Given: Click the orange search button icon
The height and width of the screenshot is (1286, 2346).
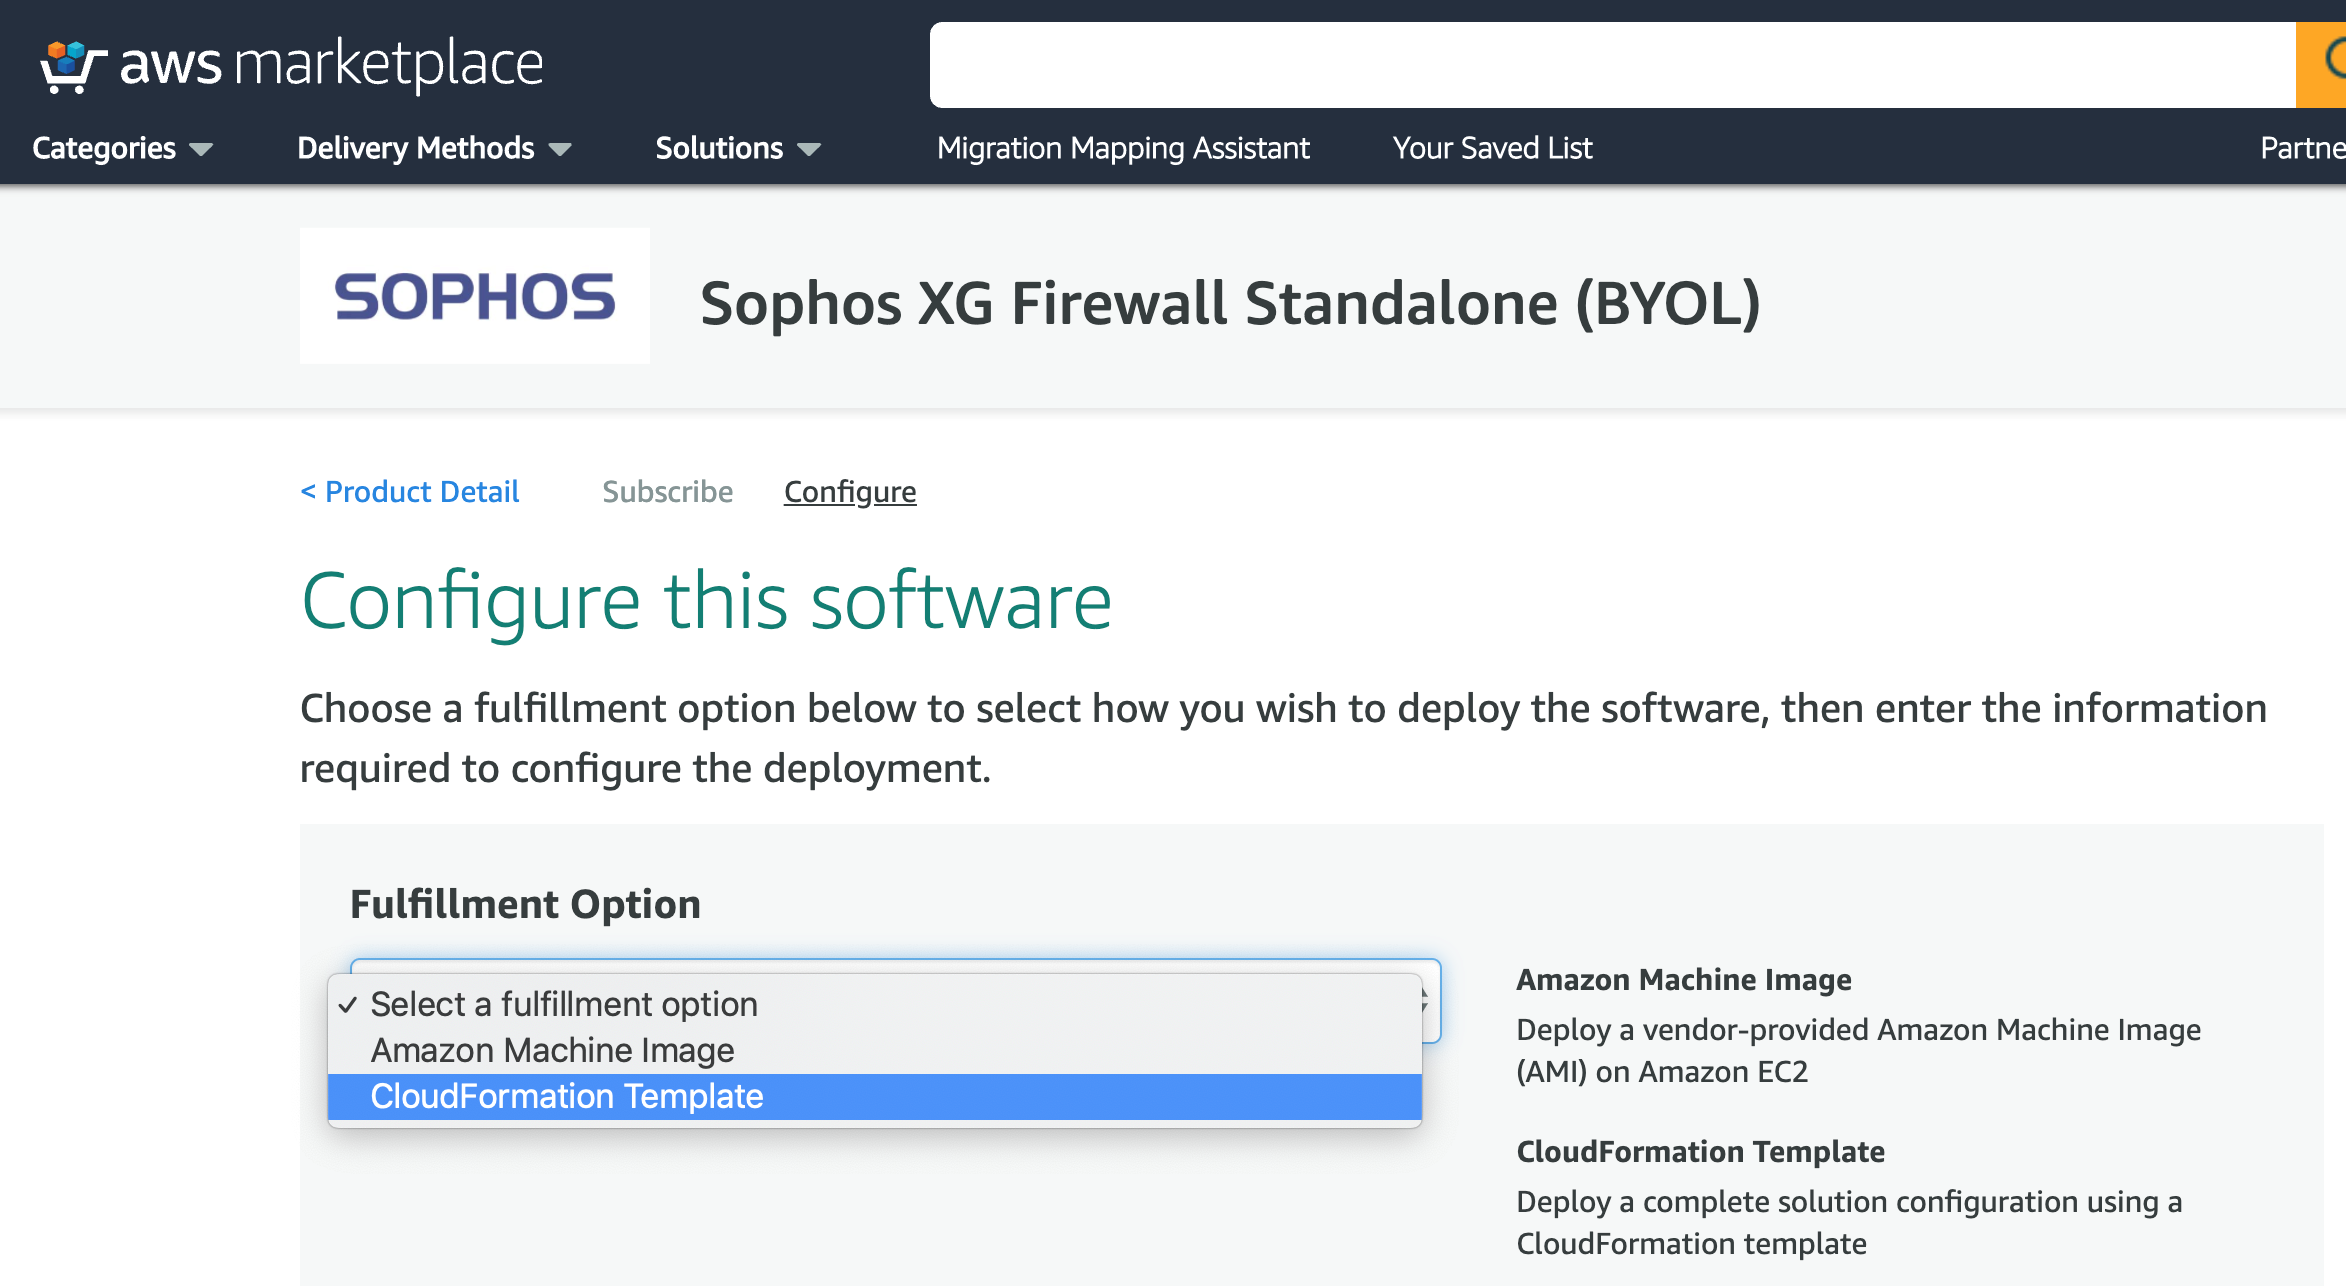Looking at the screenshot, I should [2321, 65].
